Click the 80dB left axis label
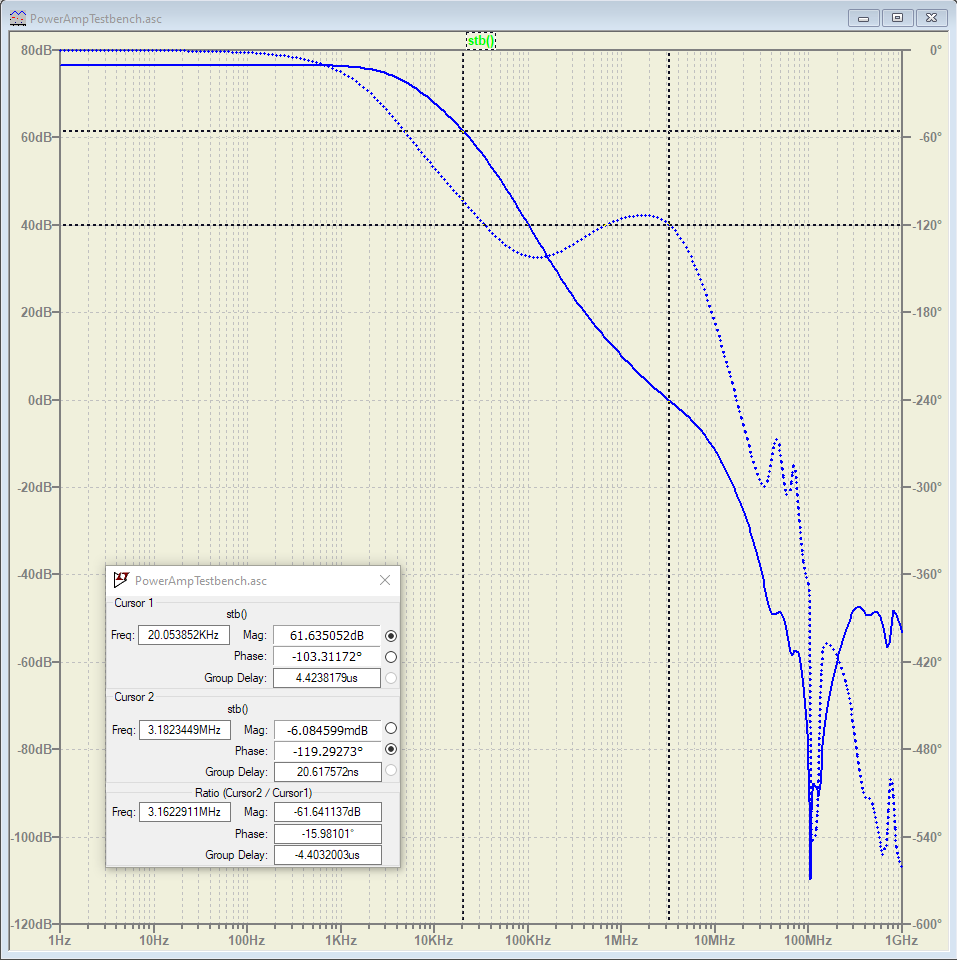The width and height of the screenshot is (957, 960). (x=36, y=50)
